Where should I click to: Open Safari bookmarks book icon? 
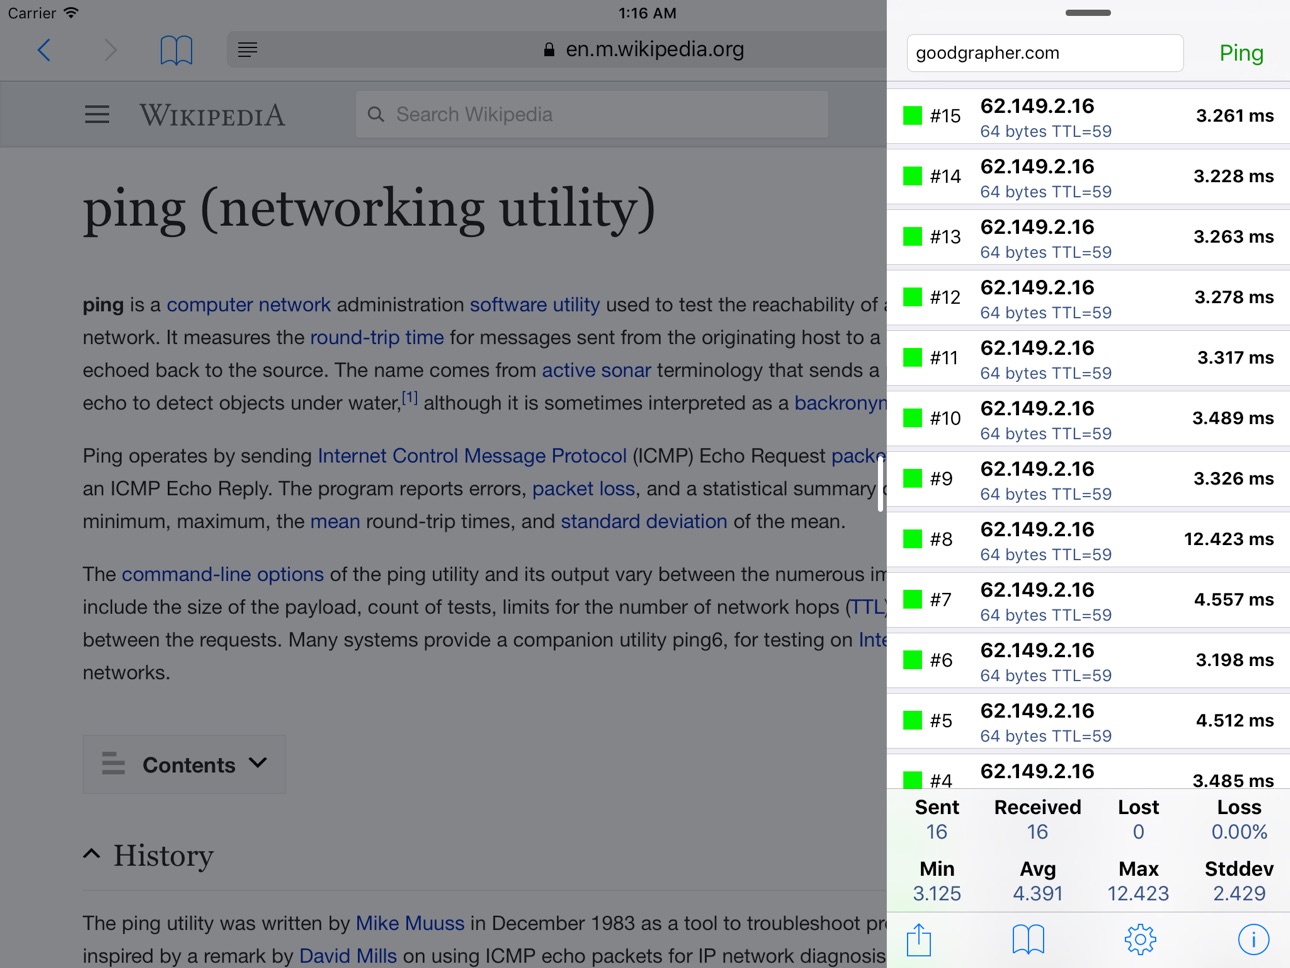click(x=176, y=50)
